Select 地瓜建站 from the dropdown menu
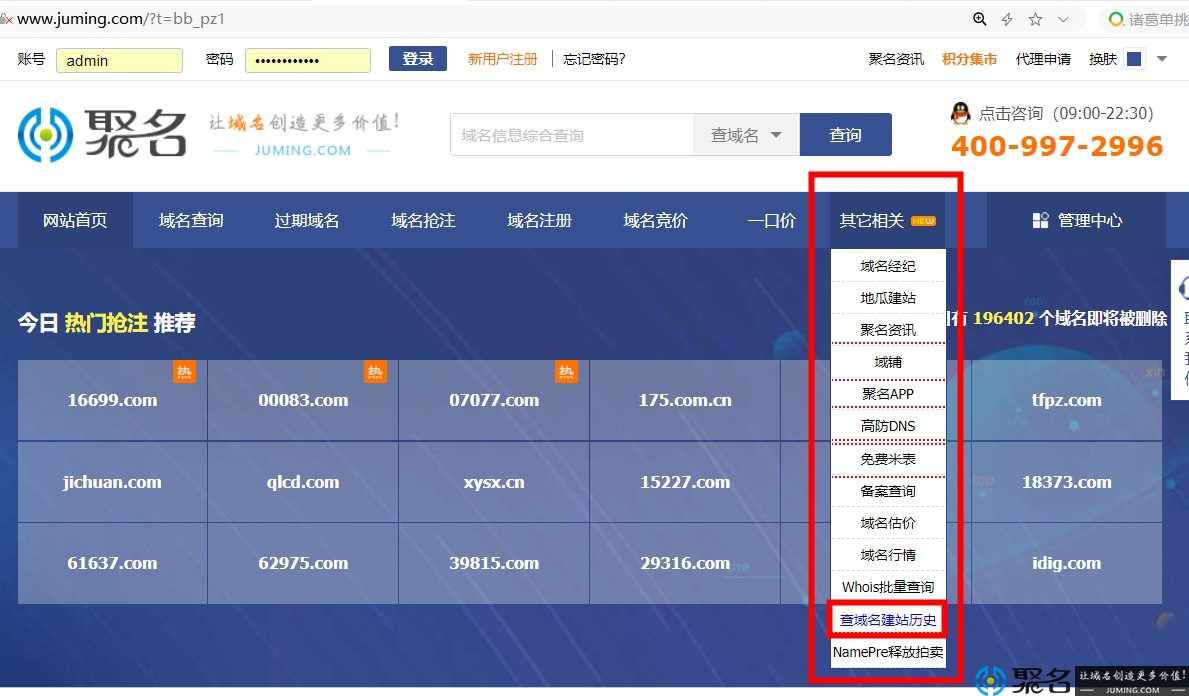The height and width of the screenshot is (696, 1189). pyautogui.click(x=888, y=298)
